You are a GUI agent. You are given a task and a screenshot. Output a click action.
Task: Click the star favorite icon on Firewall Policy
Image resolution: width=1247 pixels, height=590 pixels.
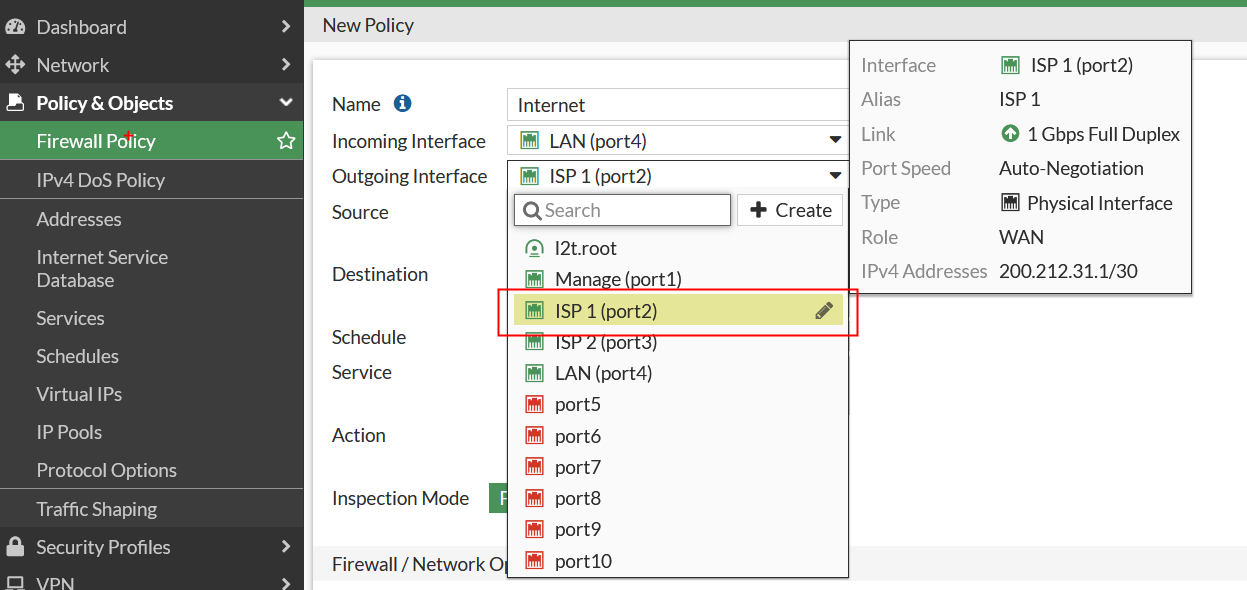pos(286,141)
